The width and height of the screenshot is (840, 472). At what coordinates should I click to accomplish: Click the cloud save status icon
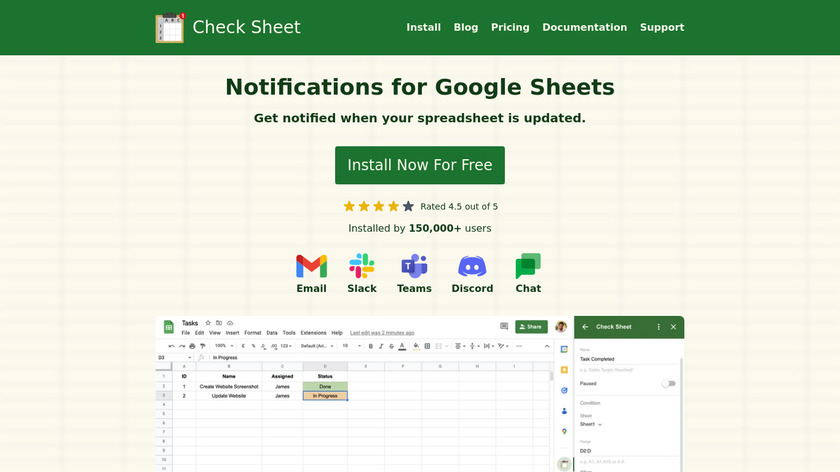230,323
